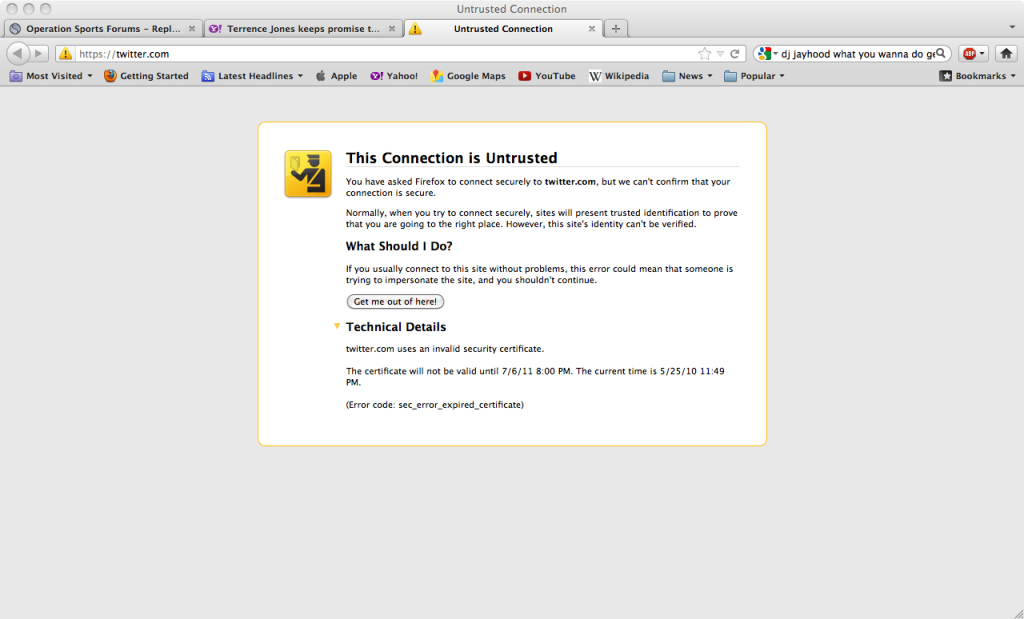
Task: Switch to the Operation Sports Forums tab
Action: click(x=103, y=29)
